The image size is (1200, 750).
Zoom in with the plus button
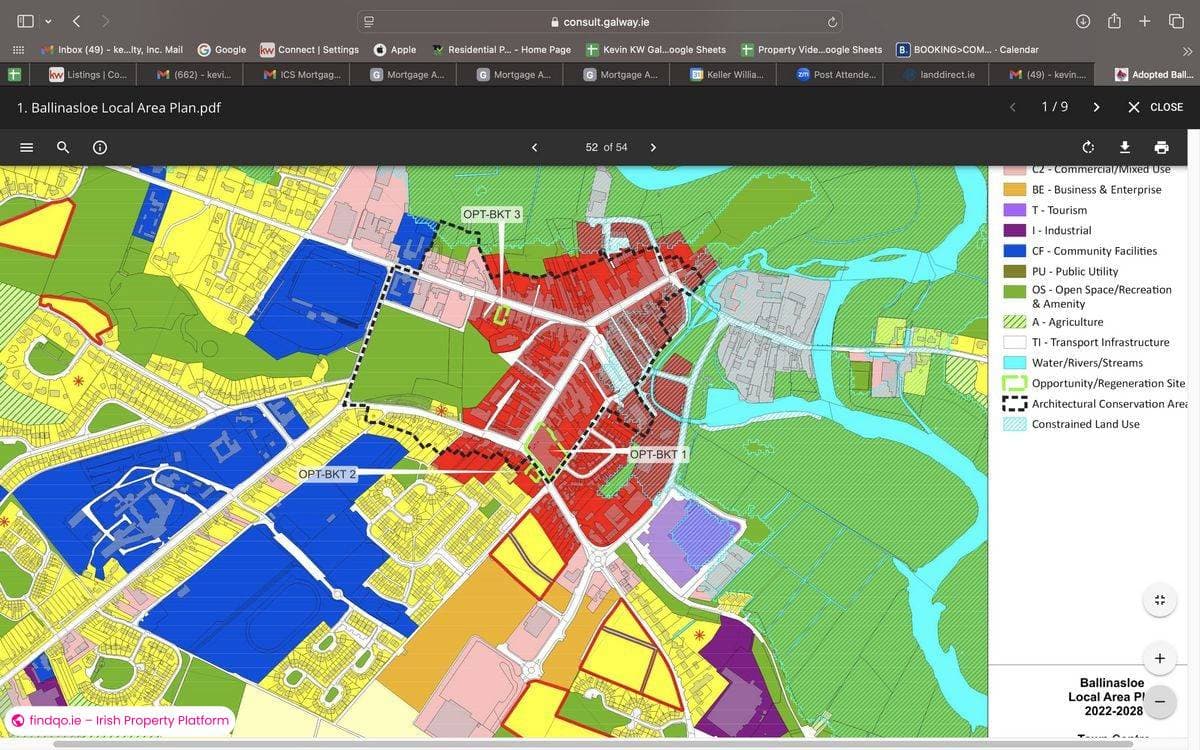(x=1159, y=658)
